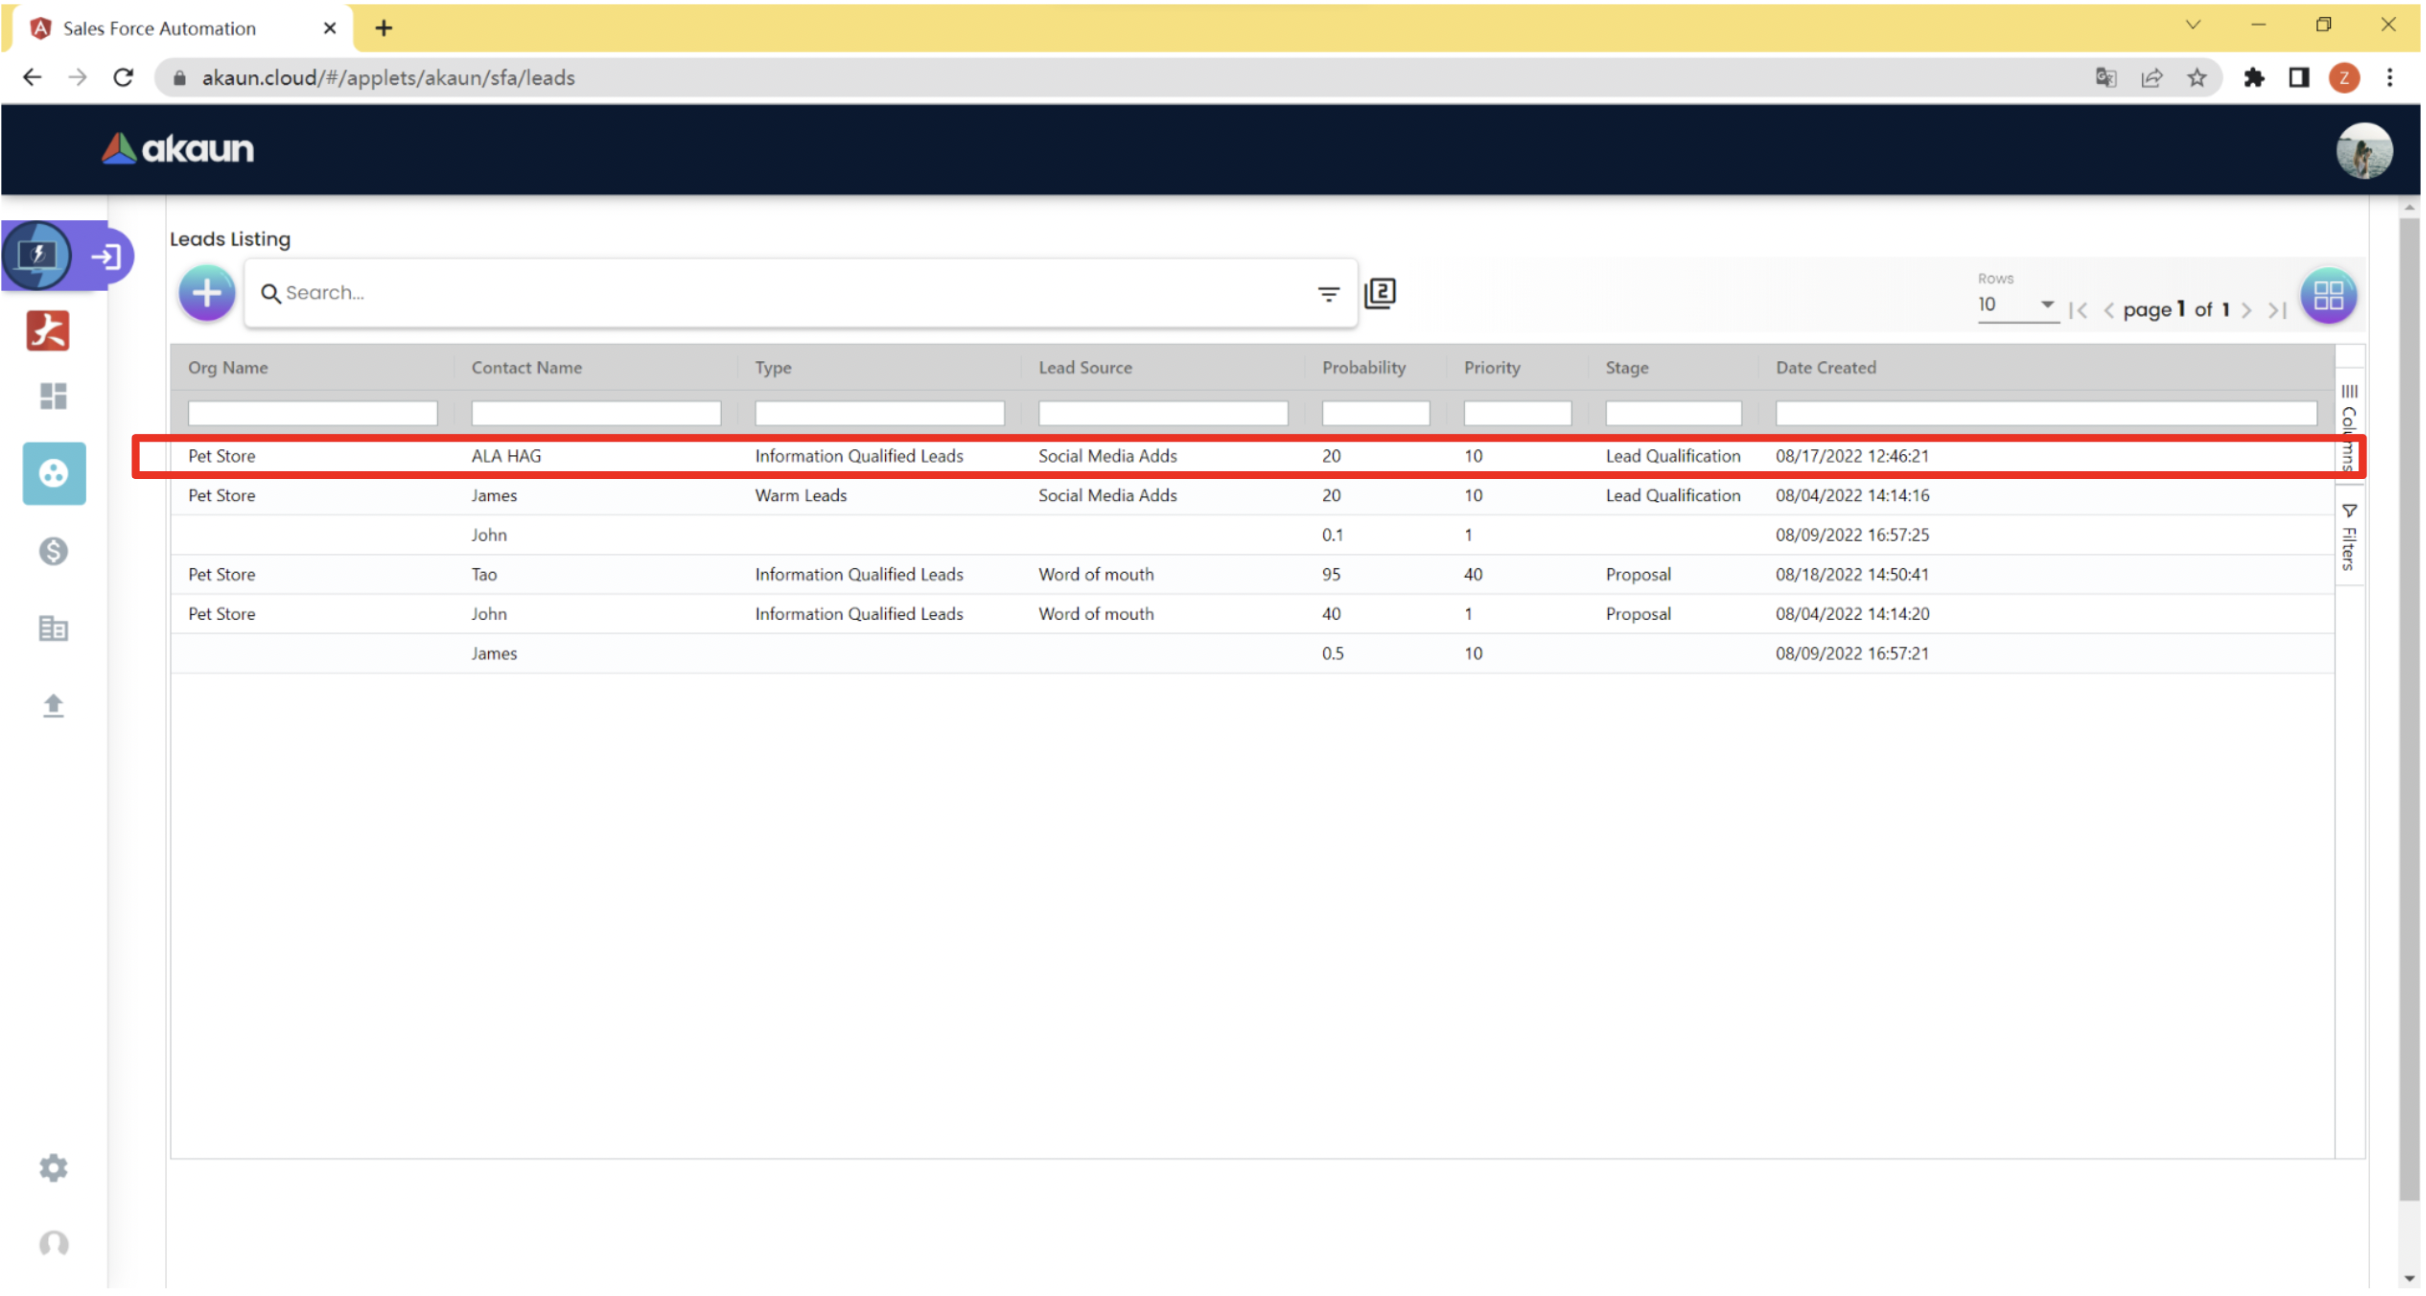Jump to last page arrow
The height and width of the screenshot is (1296, 2426).
point(2277,310)
